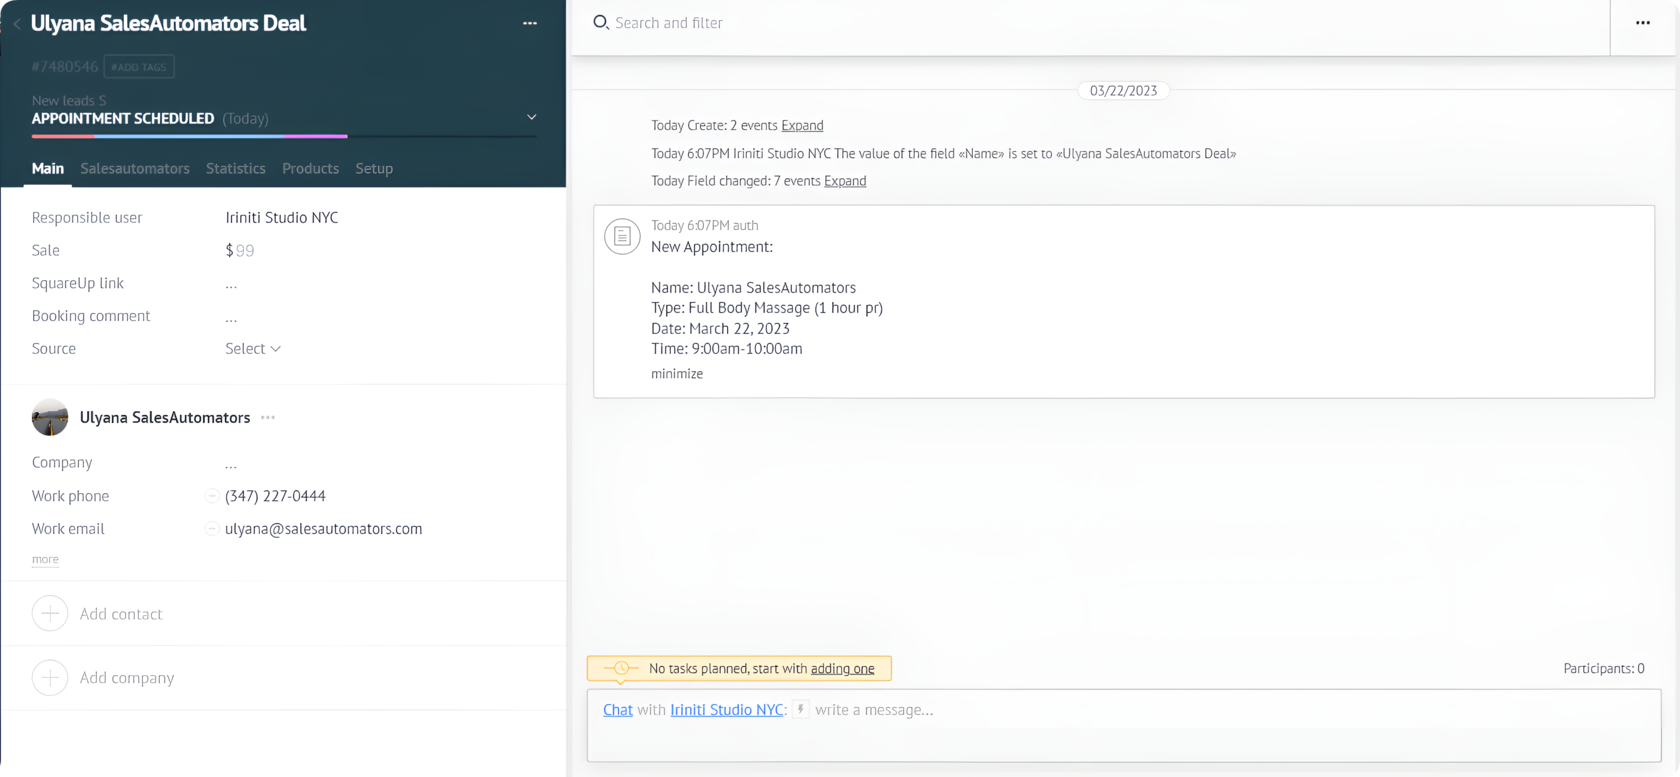Click the note icon beside New Appointment
Viewport: 1680px width, 777px height.
click(x=622, y=236)
